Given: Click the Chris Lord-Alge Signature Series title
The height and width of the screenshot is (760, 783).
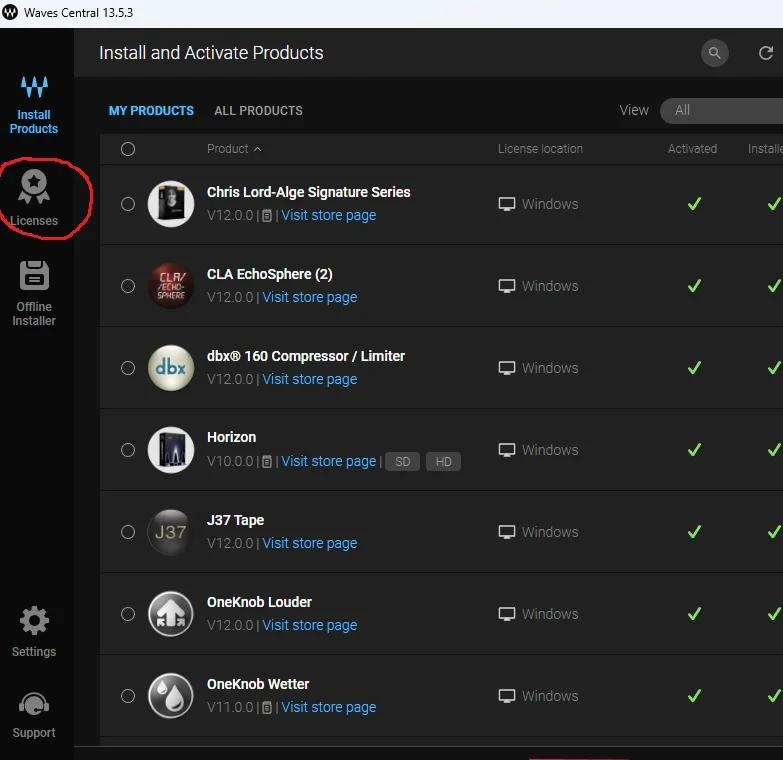Looking at the screenshot, I should pyautogui.click(x=309, y=192).
